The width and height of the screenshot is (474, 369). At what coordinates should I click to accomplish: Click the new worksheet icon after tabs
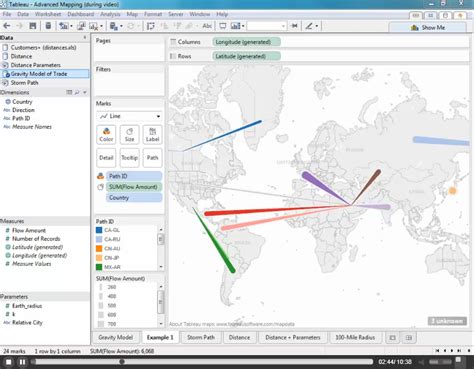[393, 338]
